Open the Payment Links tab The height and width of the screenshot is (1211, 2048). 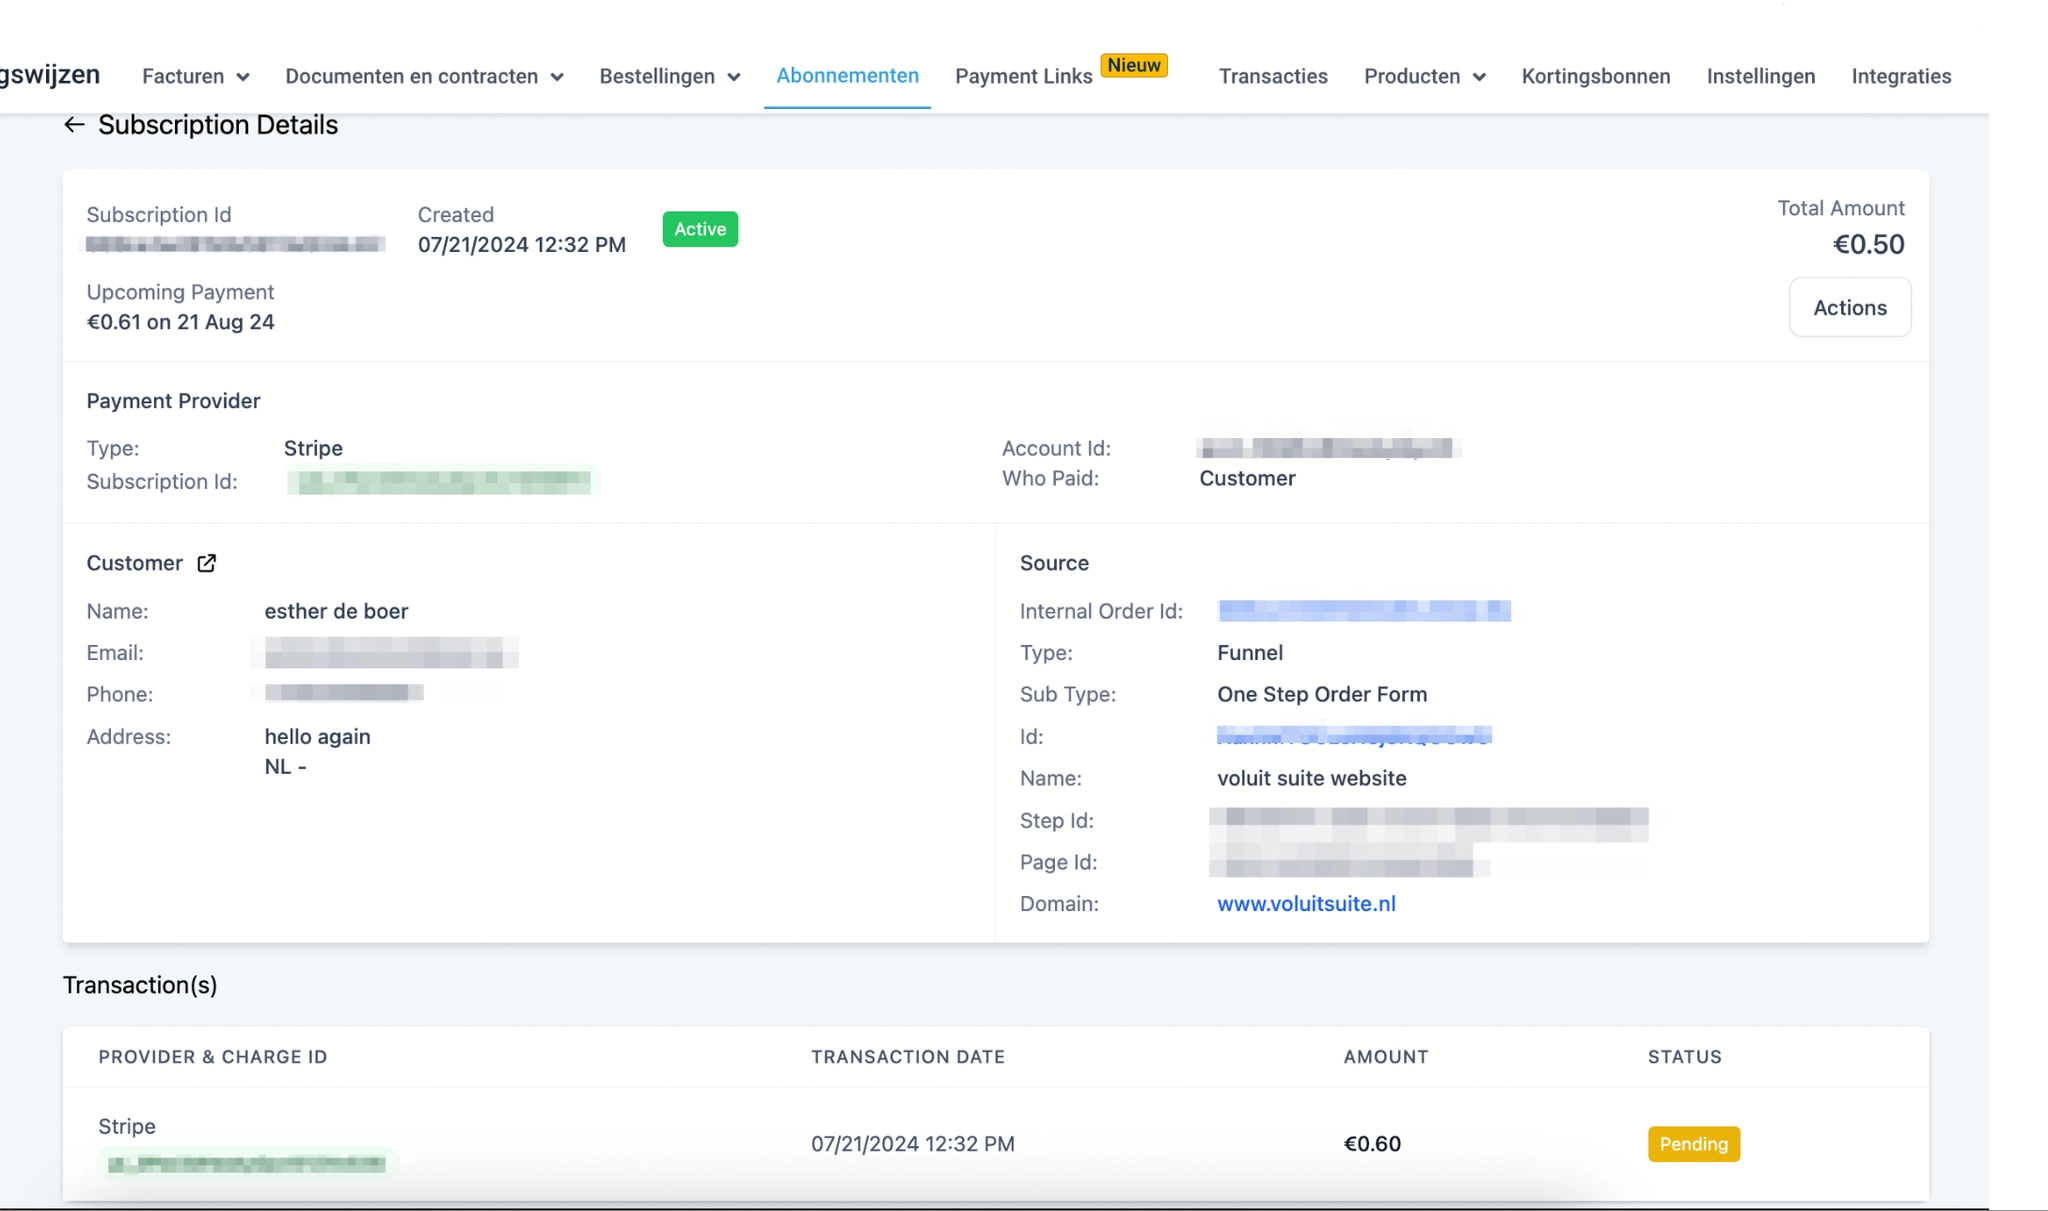pyautogui.click(x=1023, y=77)
